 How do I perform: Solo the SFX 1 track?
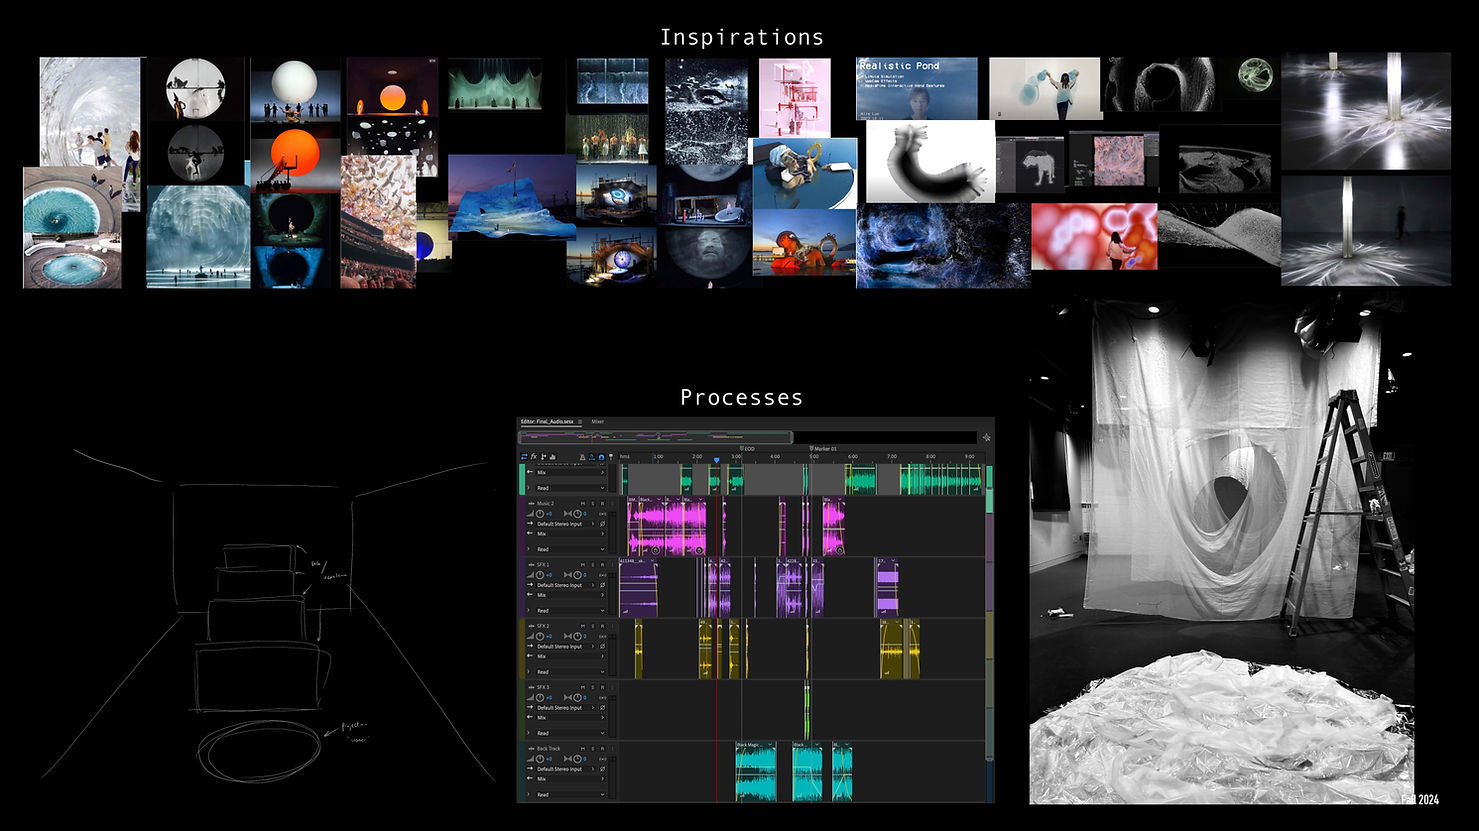593,565
